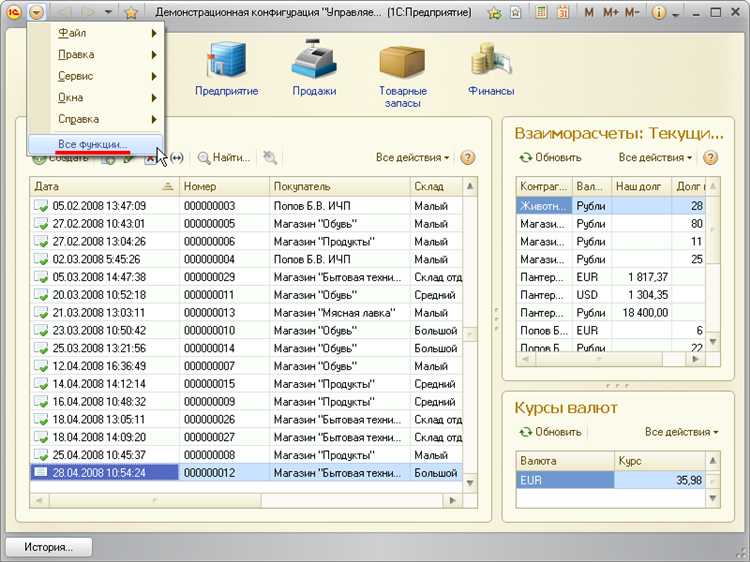The height and width of the screenshot is (562, 750).
Task: Open Все действия dropdown in Курсы валют
Action: coord(681,432)
